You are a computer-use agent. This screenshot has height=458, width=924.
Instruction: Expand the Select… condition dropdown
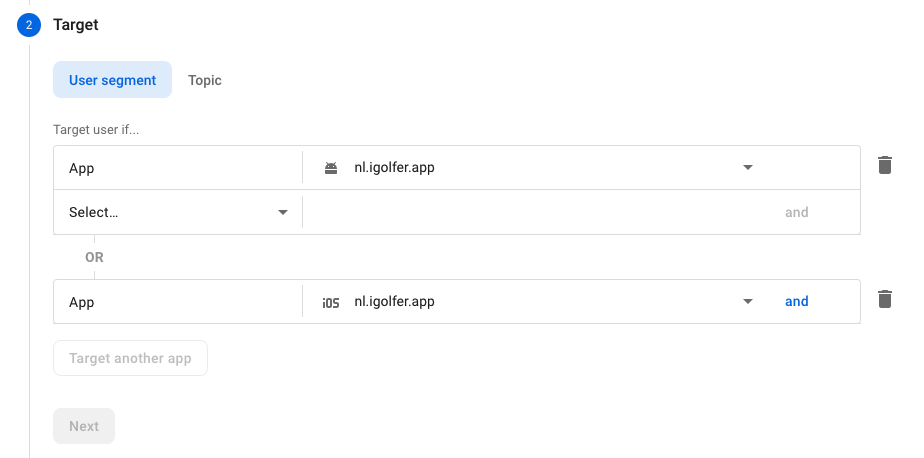point(178,212)
